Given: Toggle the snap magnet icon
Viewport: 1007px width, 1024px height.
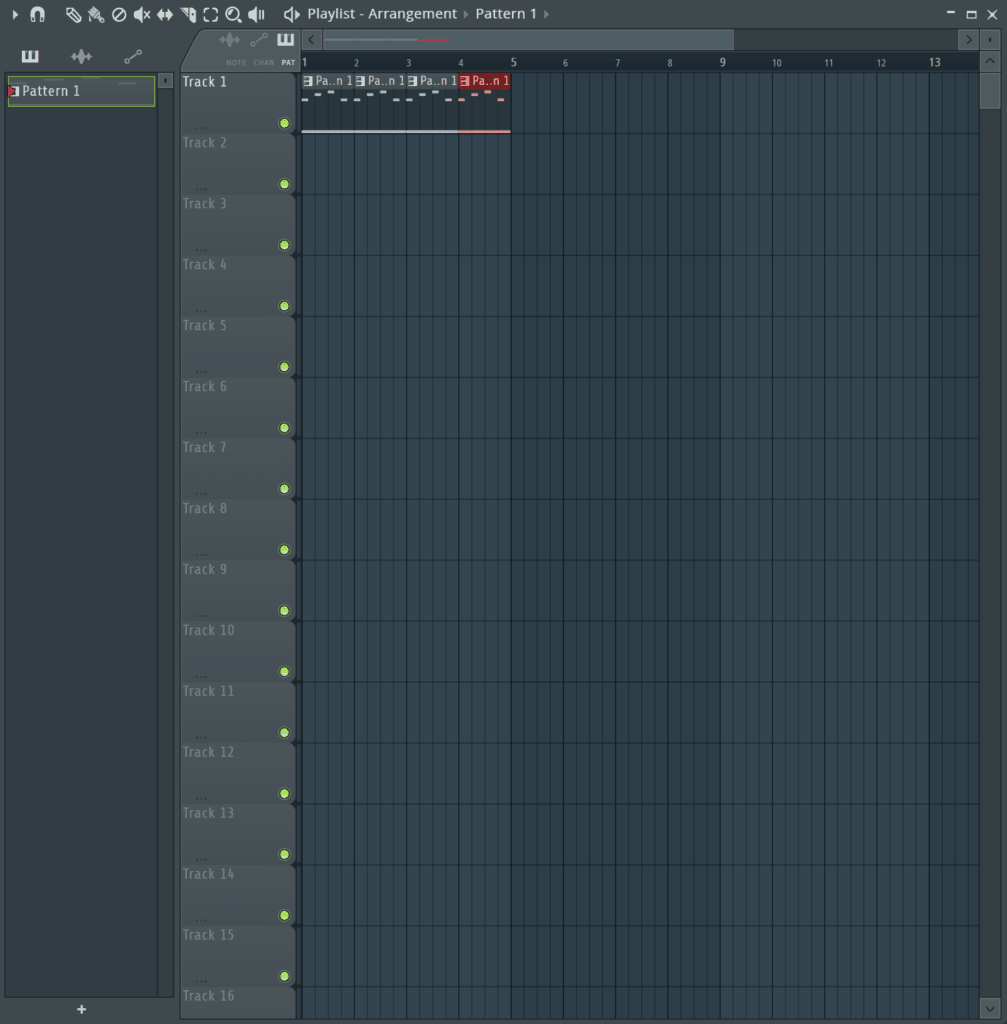Looking at the screenshot, I should coord(37,14).
